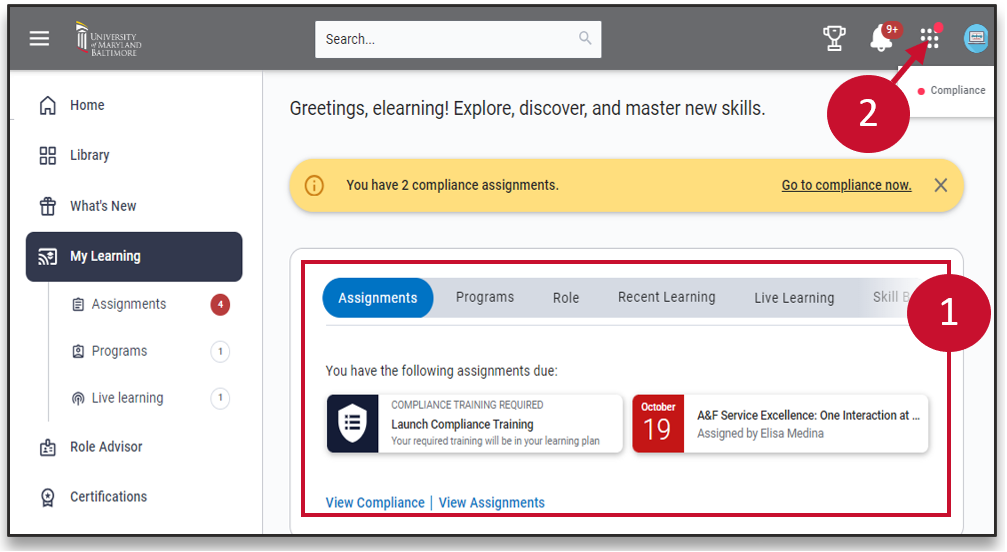Go to Home in sidebar

(x=87, y=105)
